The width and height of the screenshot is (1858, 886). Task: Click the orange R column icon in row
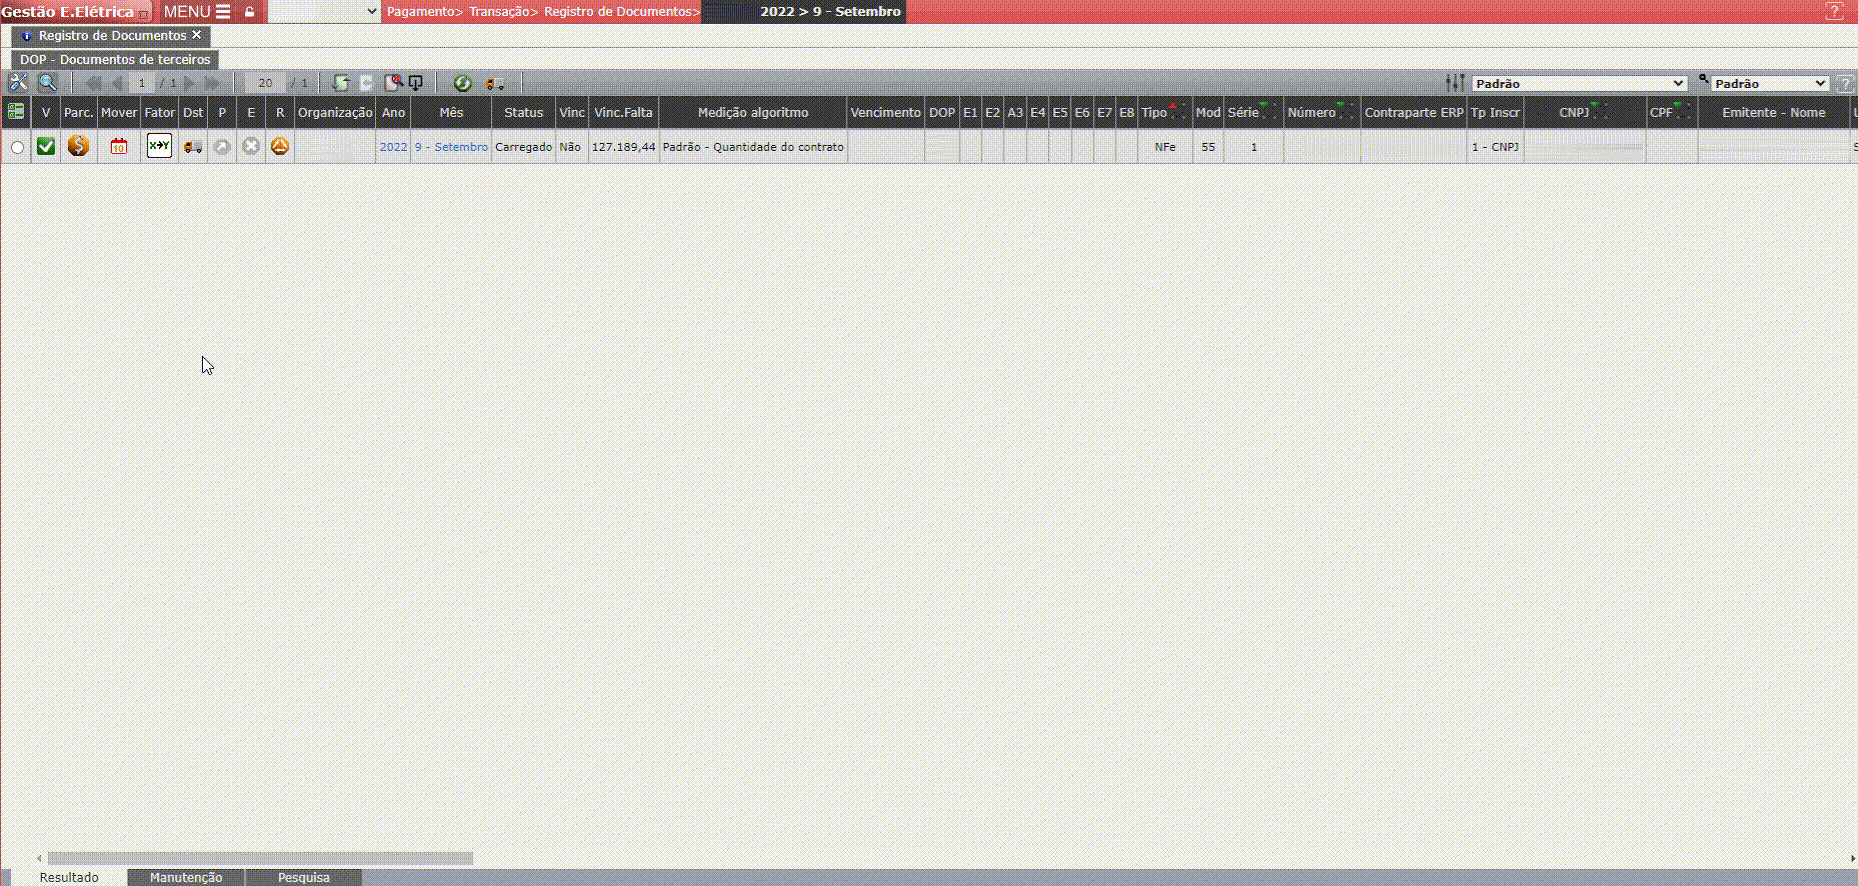(x=280, y=147)
